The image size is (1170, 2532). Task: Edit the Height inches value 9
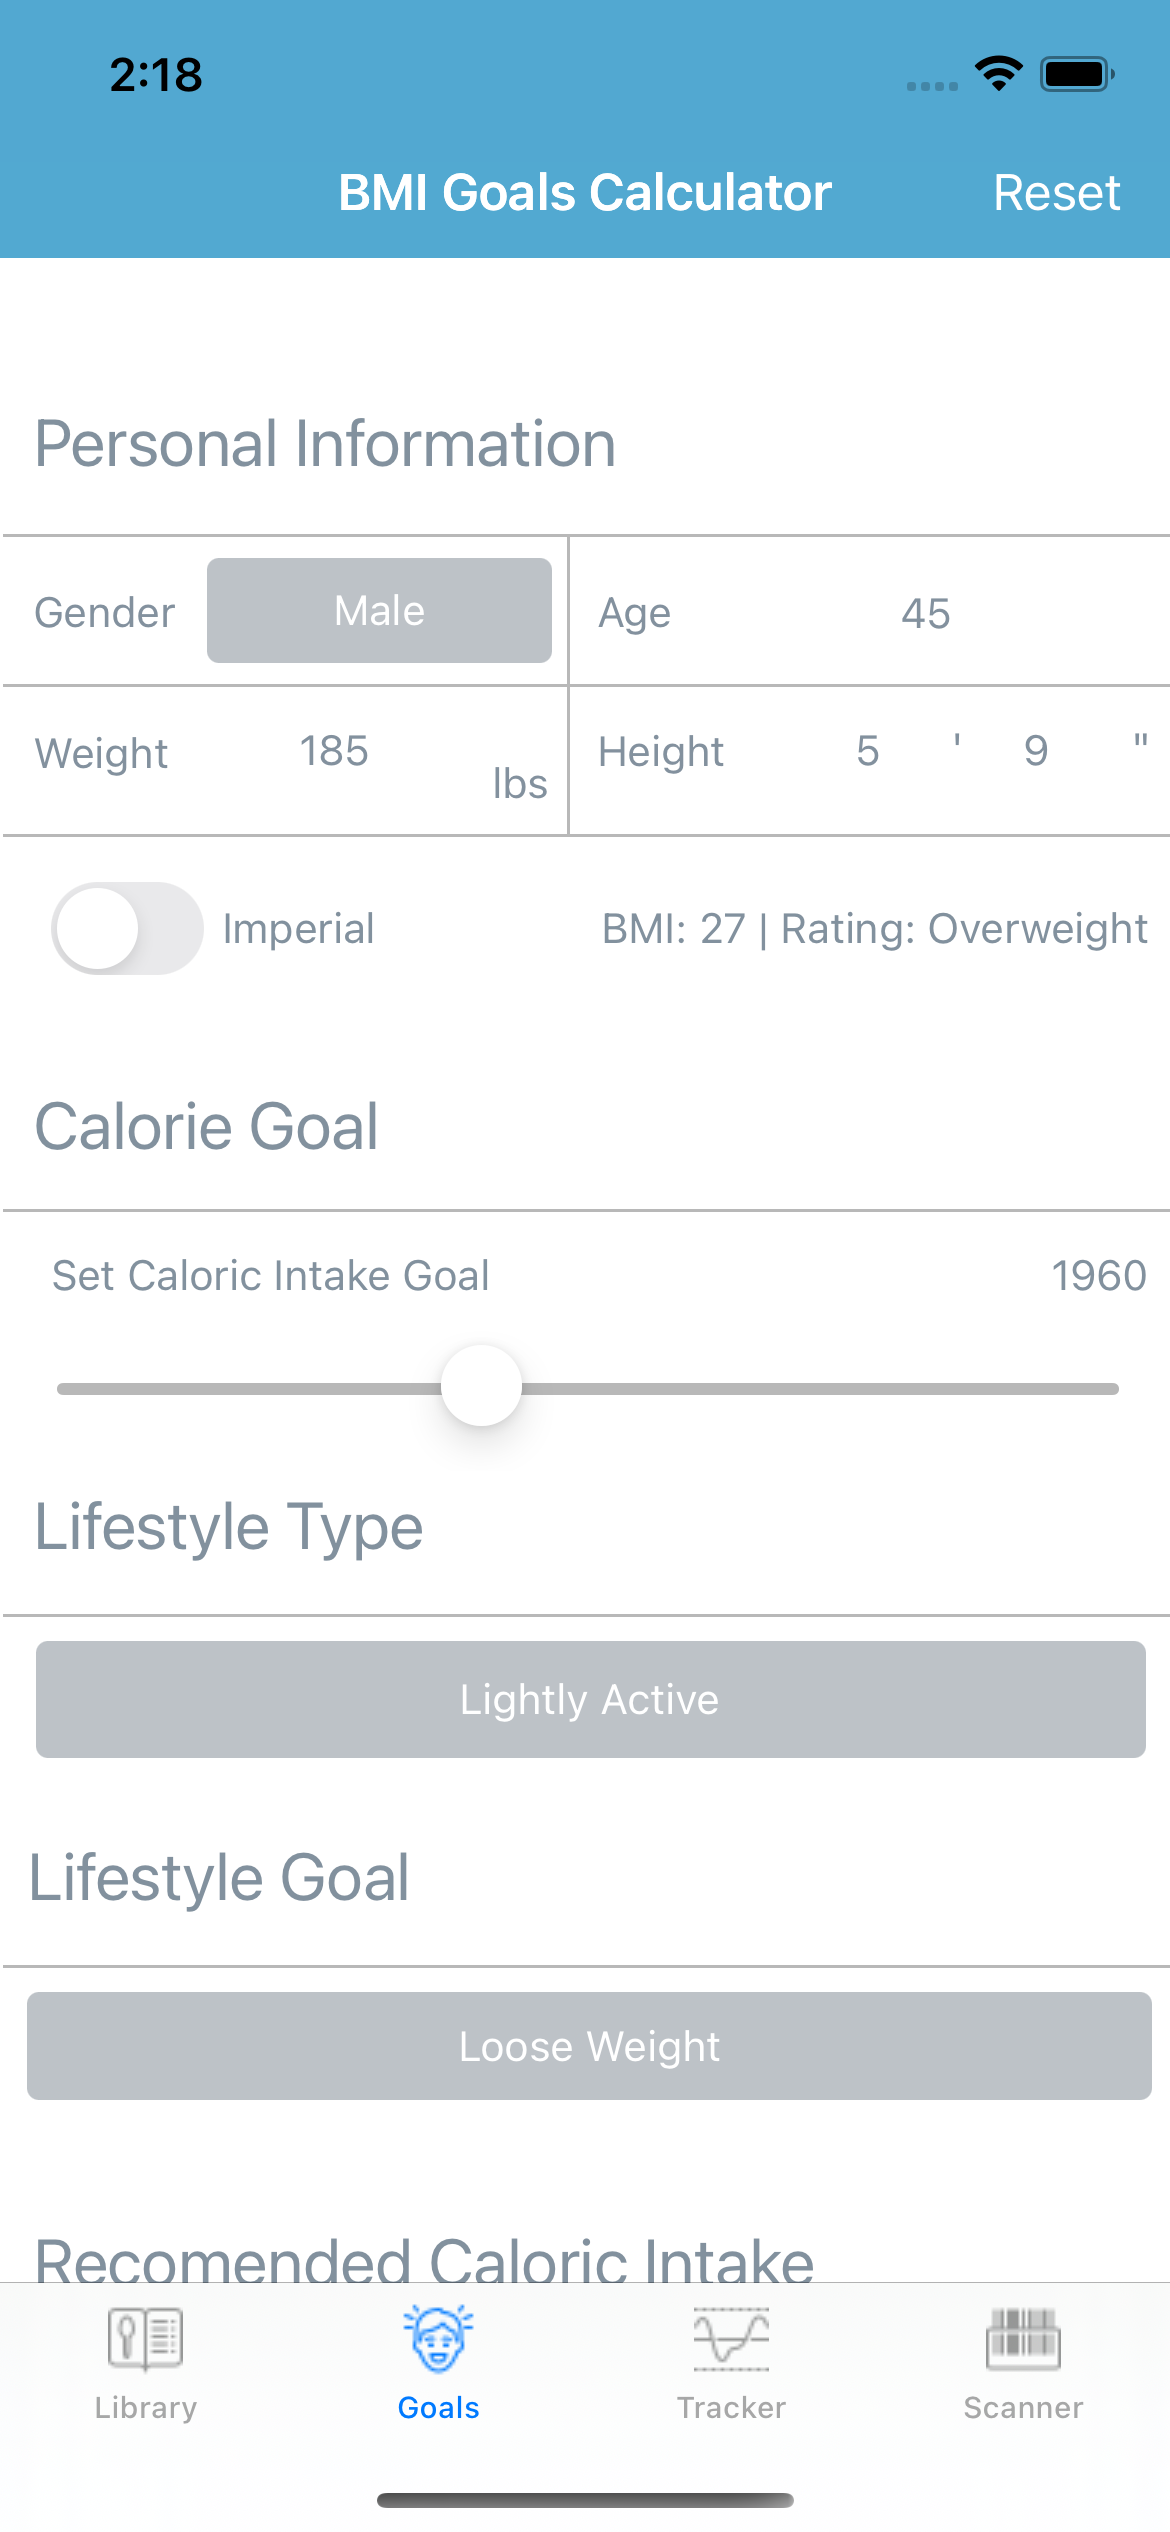pos(1036,751)
